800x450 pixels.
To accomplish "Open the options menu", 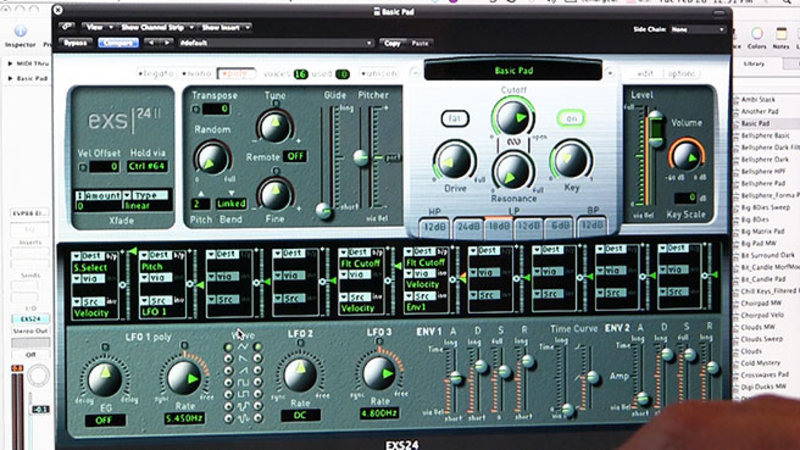I will click(681, 73).
